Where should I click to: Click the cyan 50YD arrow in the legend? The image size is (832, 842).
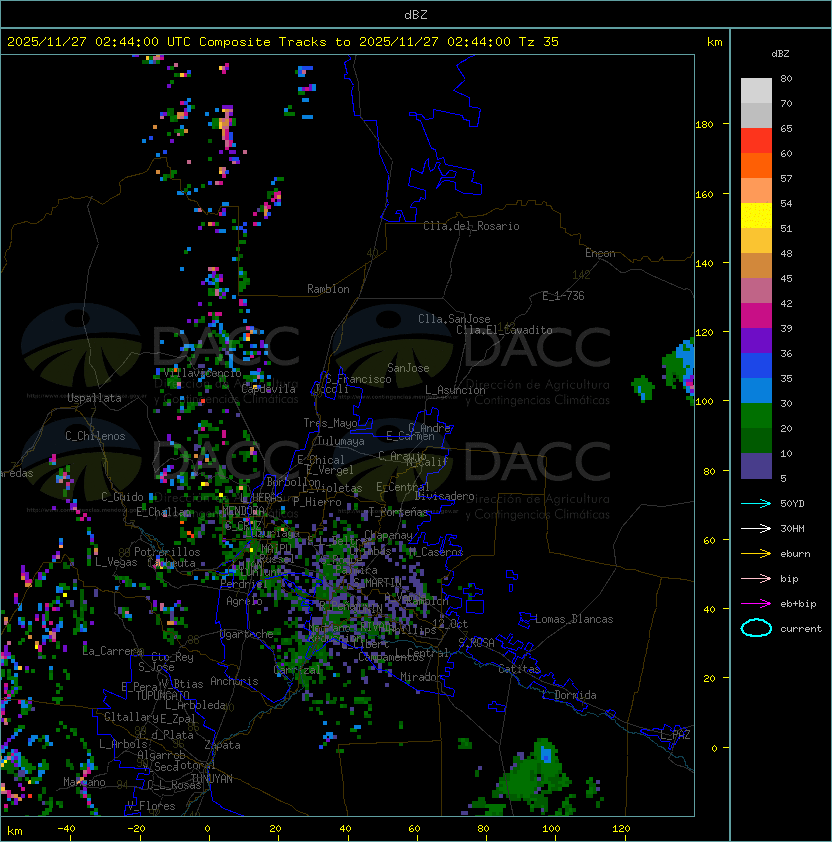click(x=756, y=503)
